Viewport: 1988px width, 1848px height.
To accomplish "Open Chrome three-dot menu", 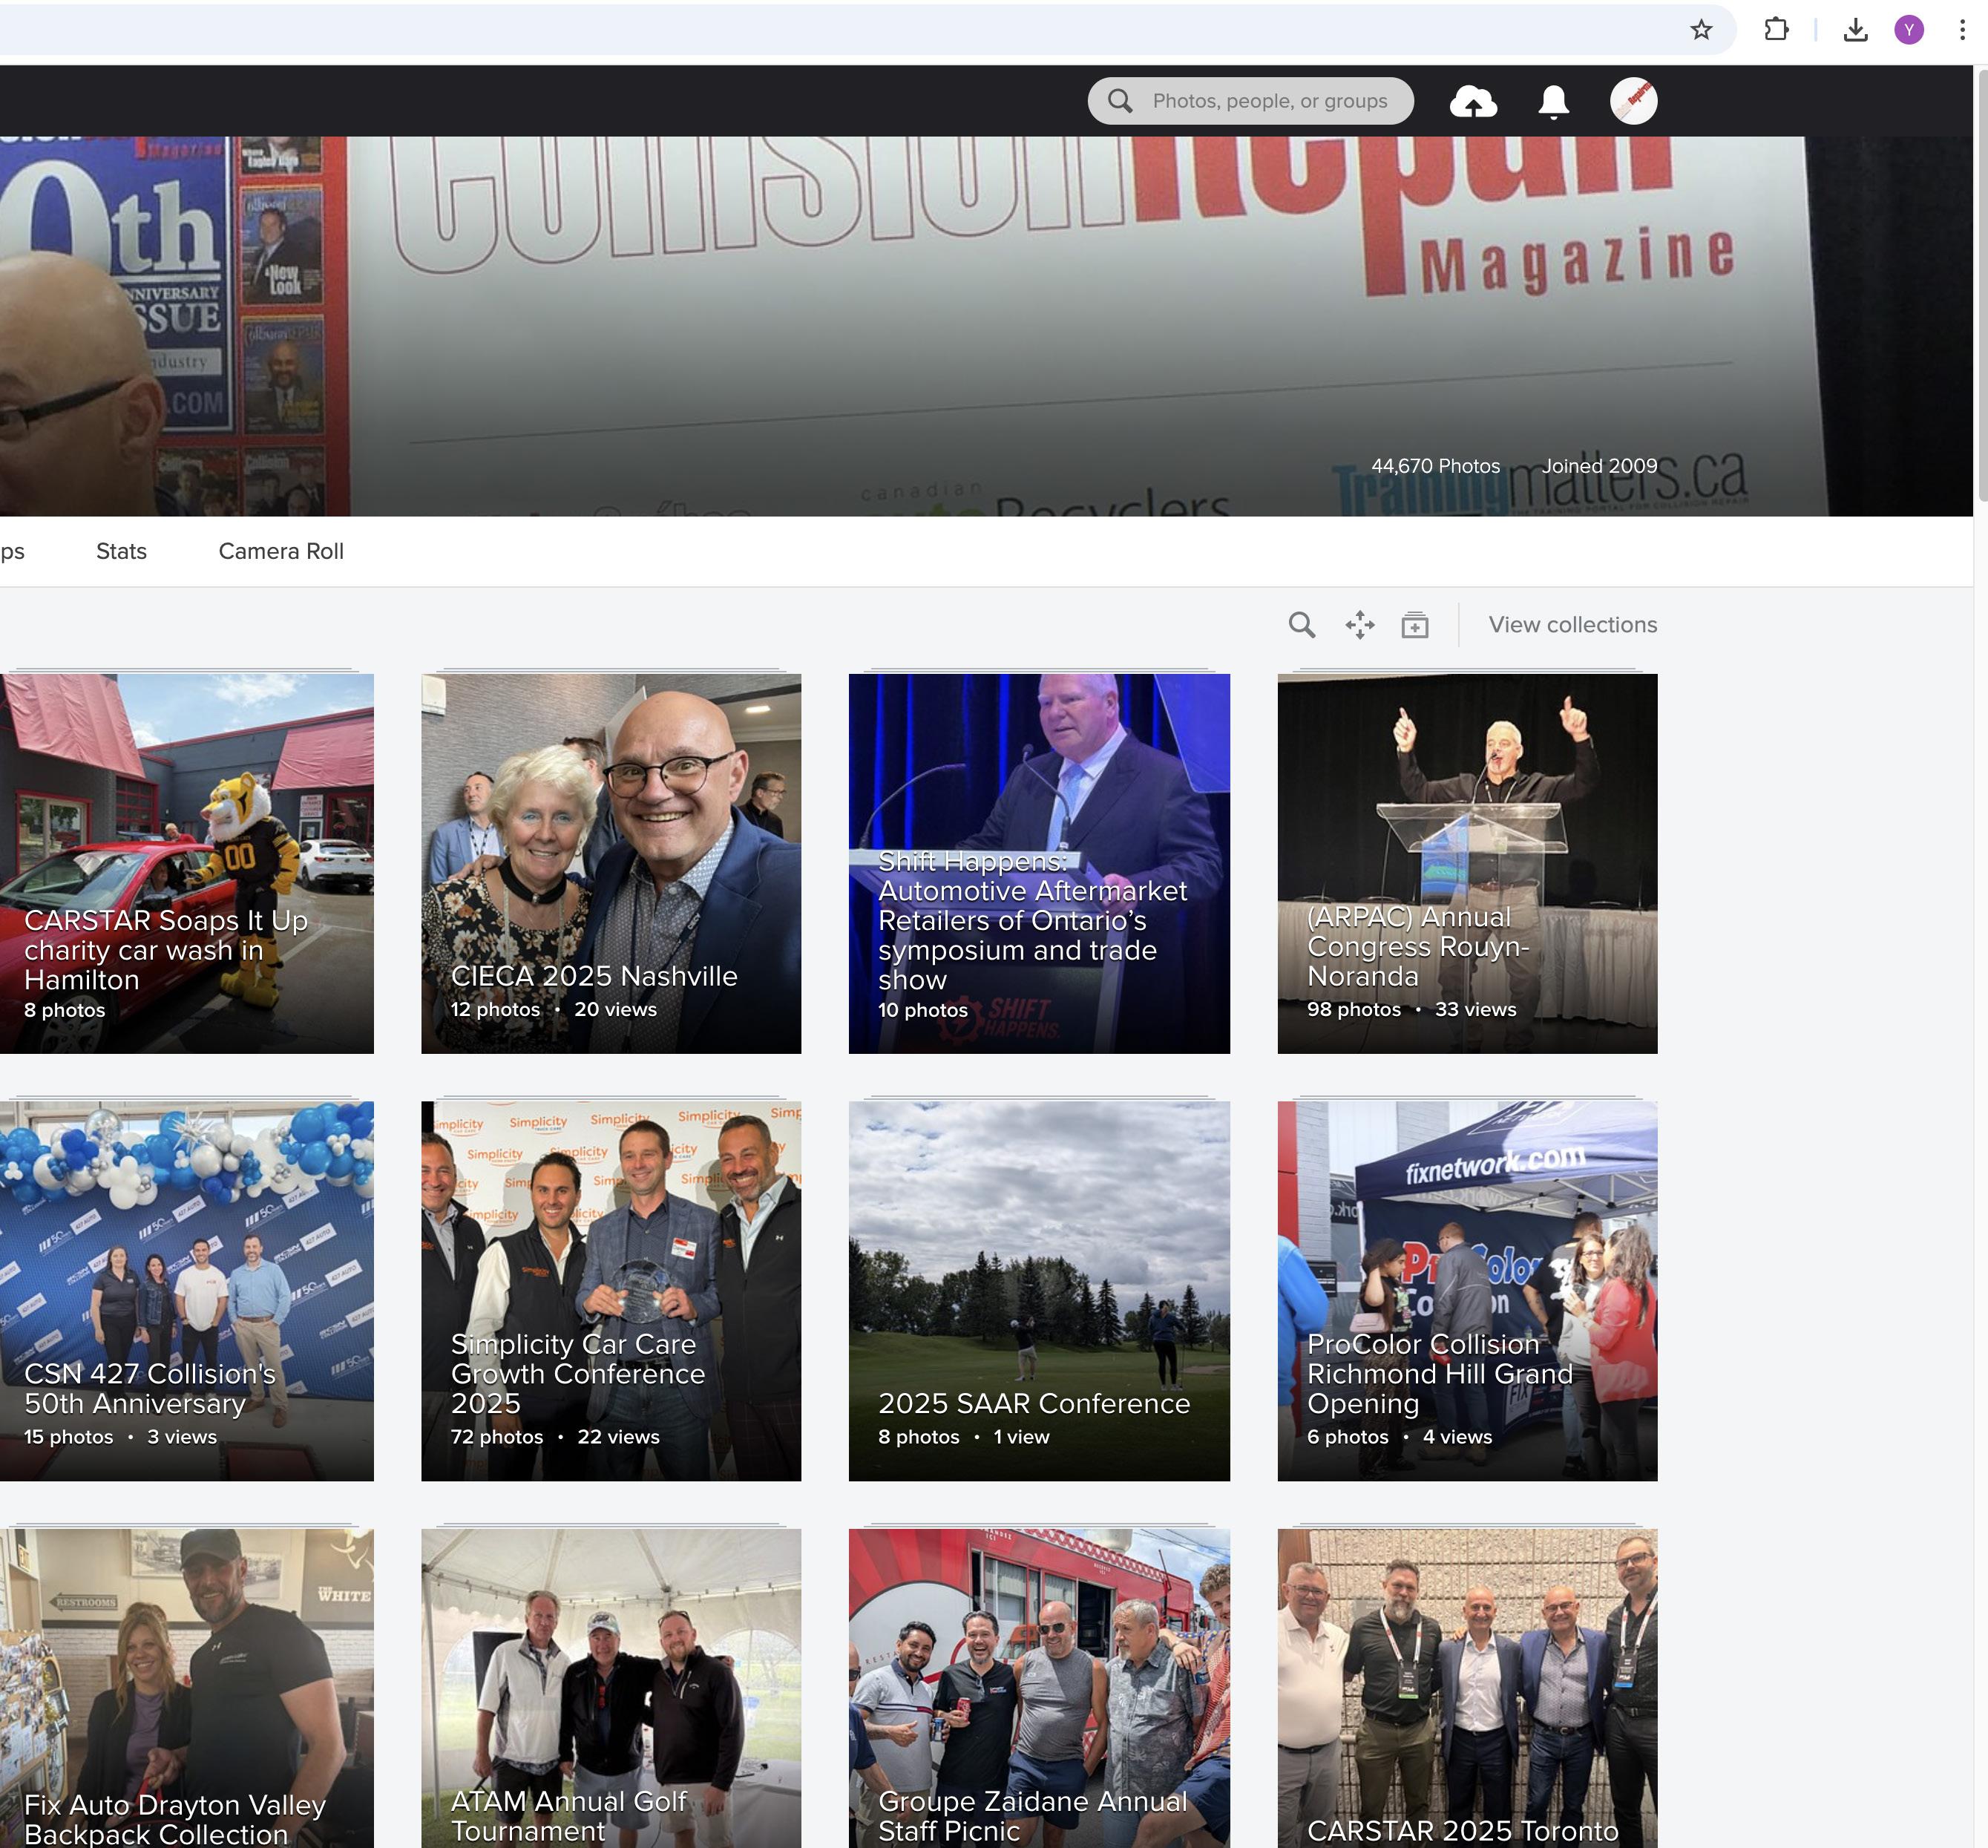I will (1962, 30).
